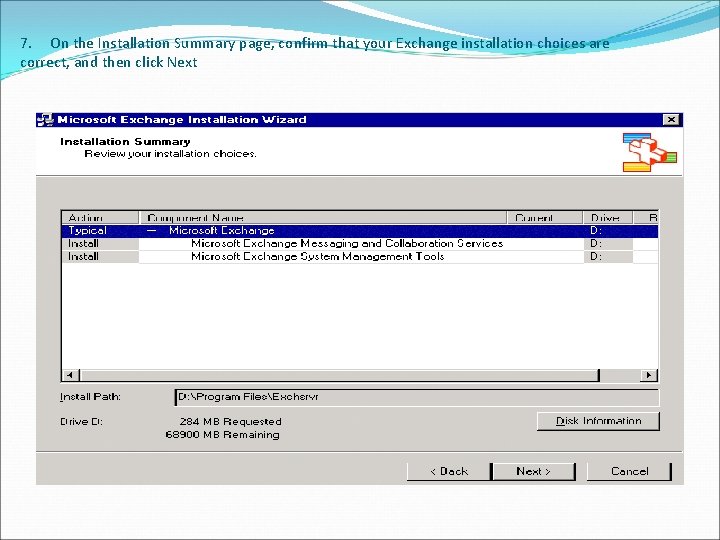
Task: Close the Installation Wizard window
Action: [671, 120]
